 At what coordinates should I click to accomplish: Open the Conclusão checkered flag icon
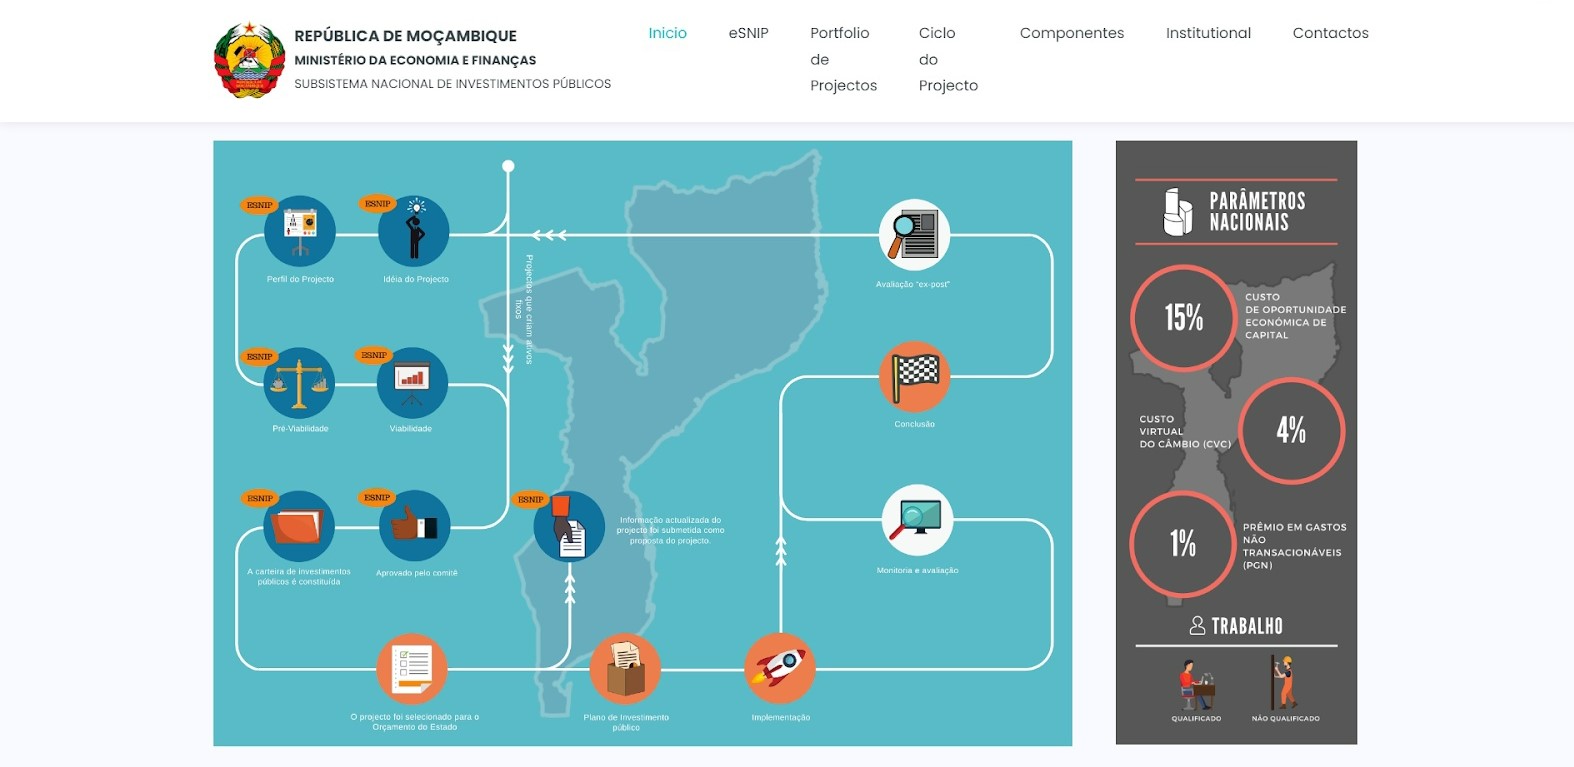point(914,377)
